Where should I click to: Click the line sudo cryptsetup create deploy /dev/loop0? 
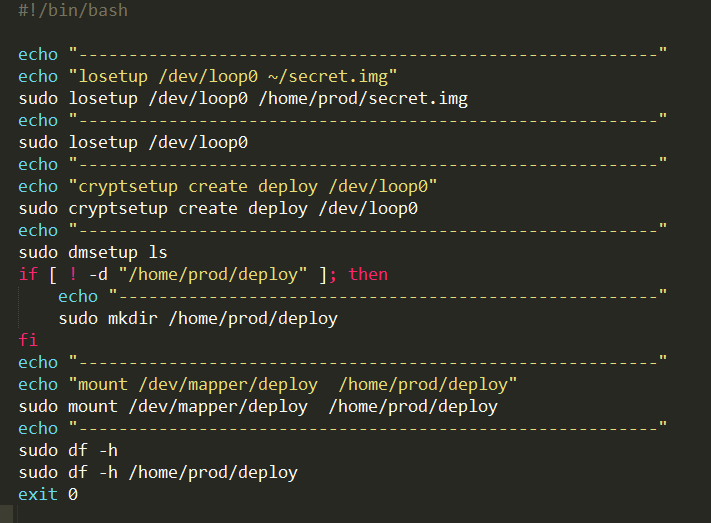click(218, 209)
